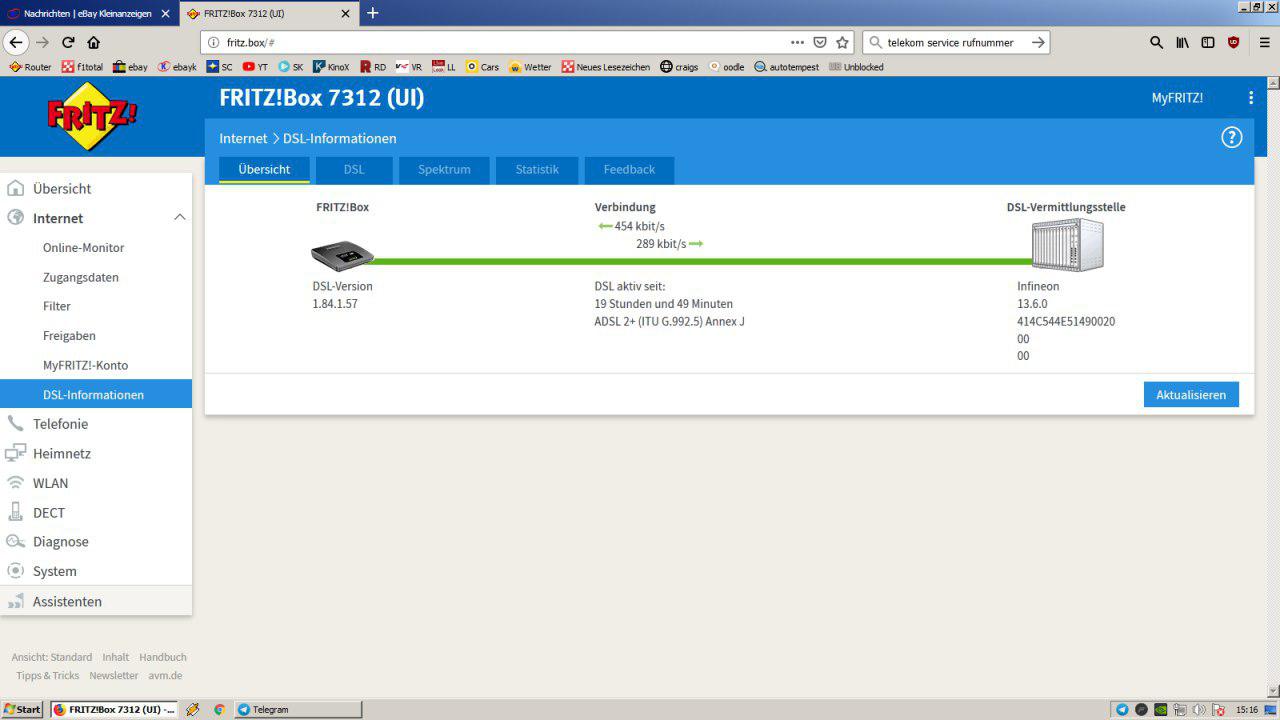The height and width of the screenshot is (720, 1280).
Task: Click the Firefox home button
Action: 94,42
